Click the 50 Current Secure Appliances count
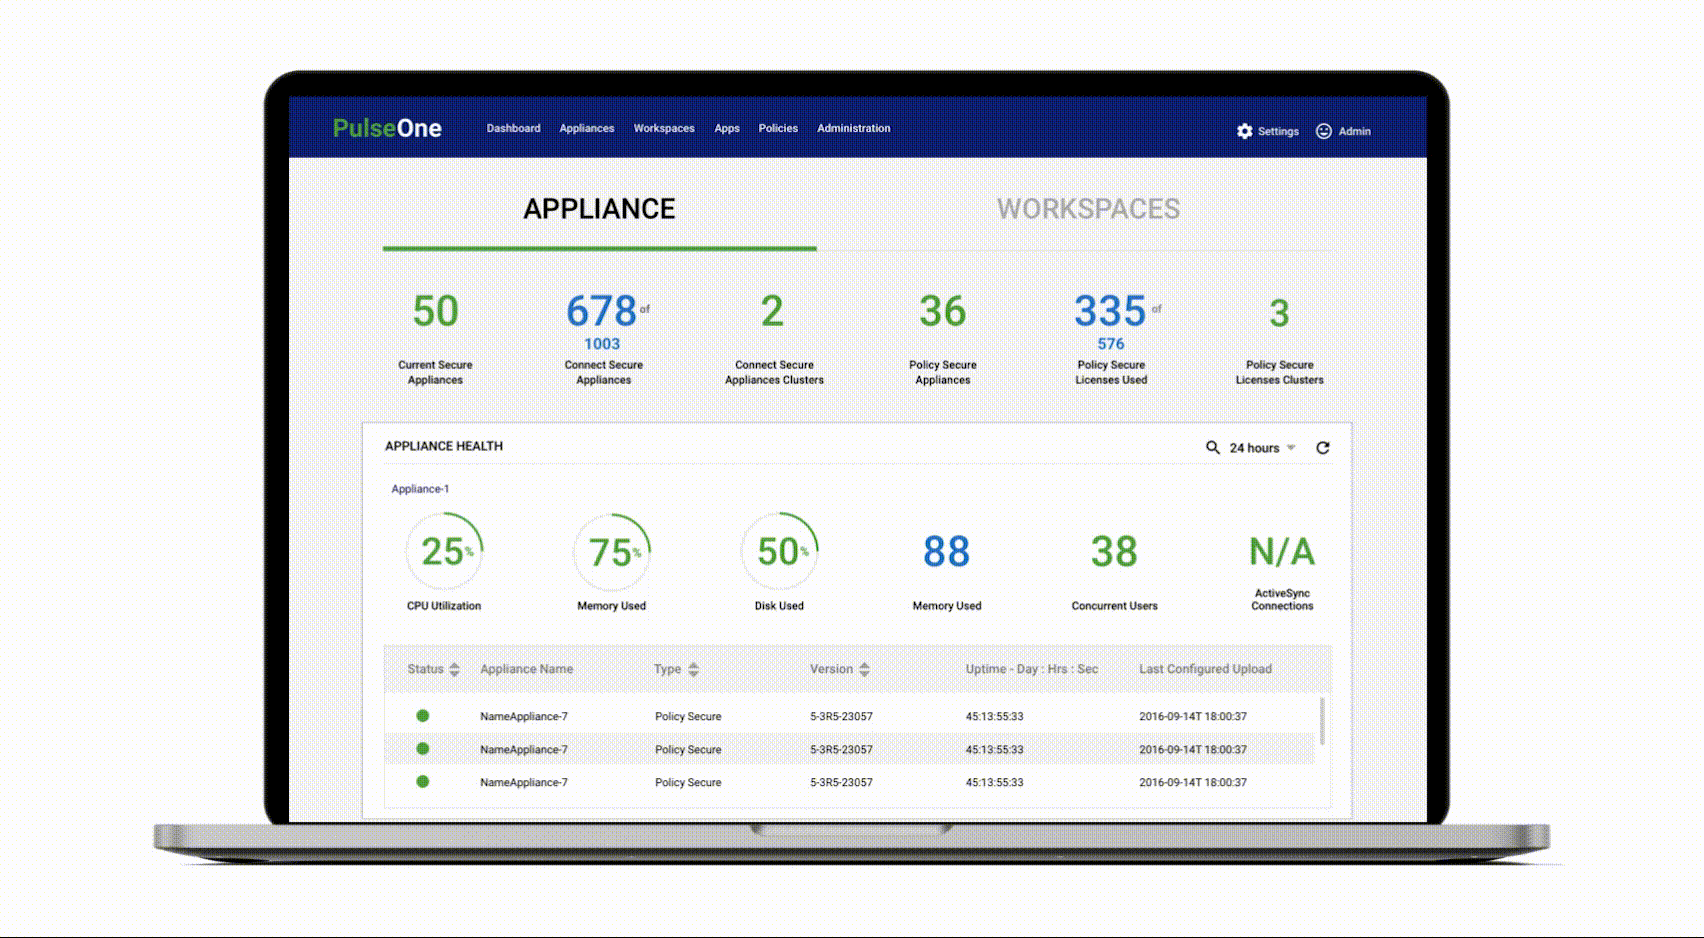 coord(436,311)
